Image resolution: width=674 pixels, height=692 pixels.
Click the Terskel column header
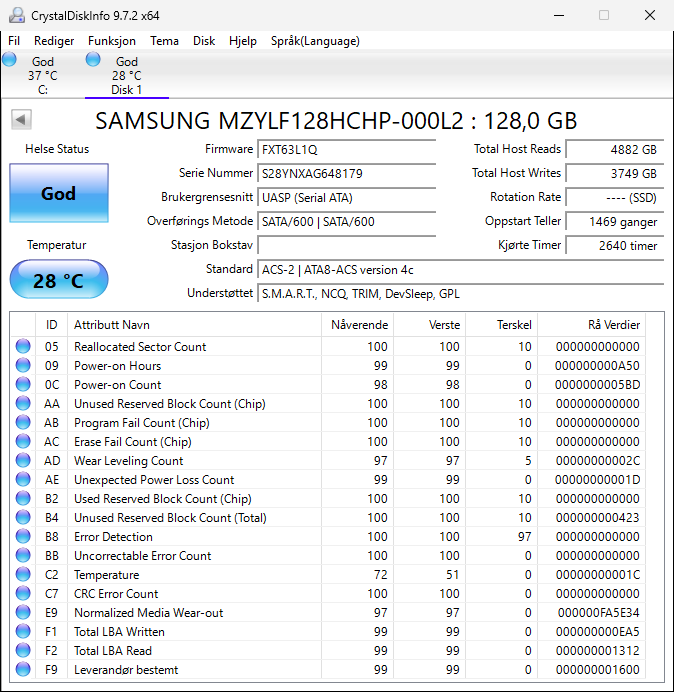tap(501, 325)
